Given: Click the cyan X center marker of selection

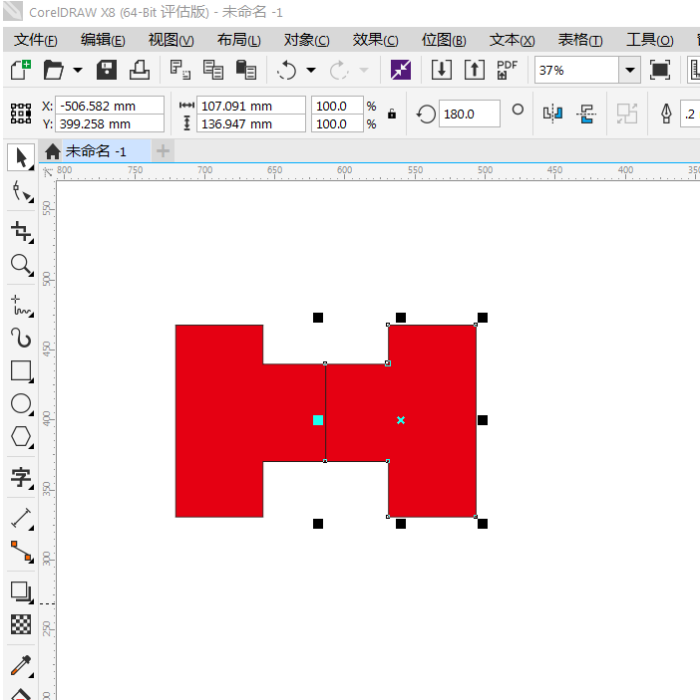Looking at the screenshot, I should (401, 420).
